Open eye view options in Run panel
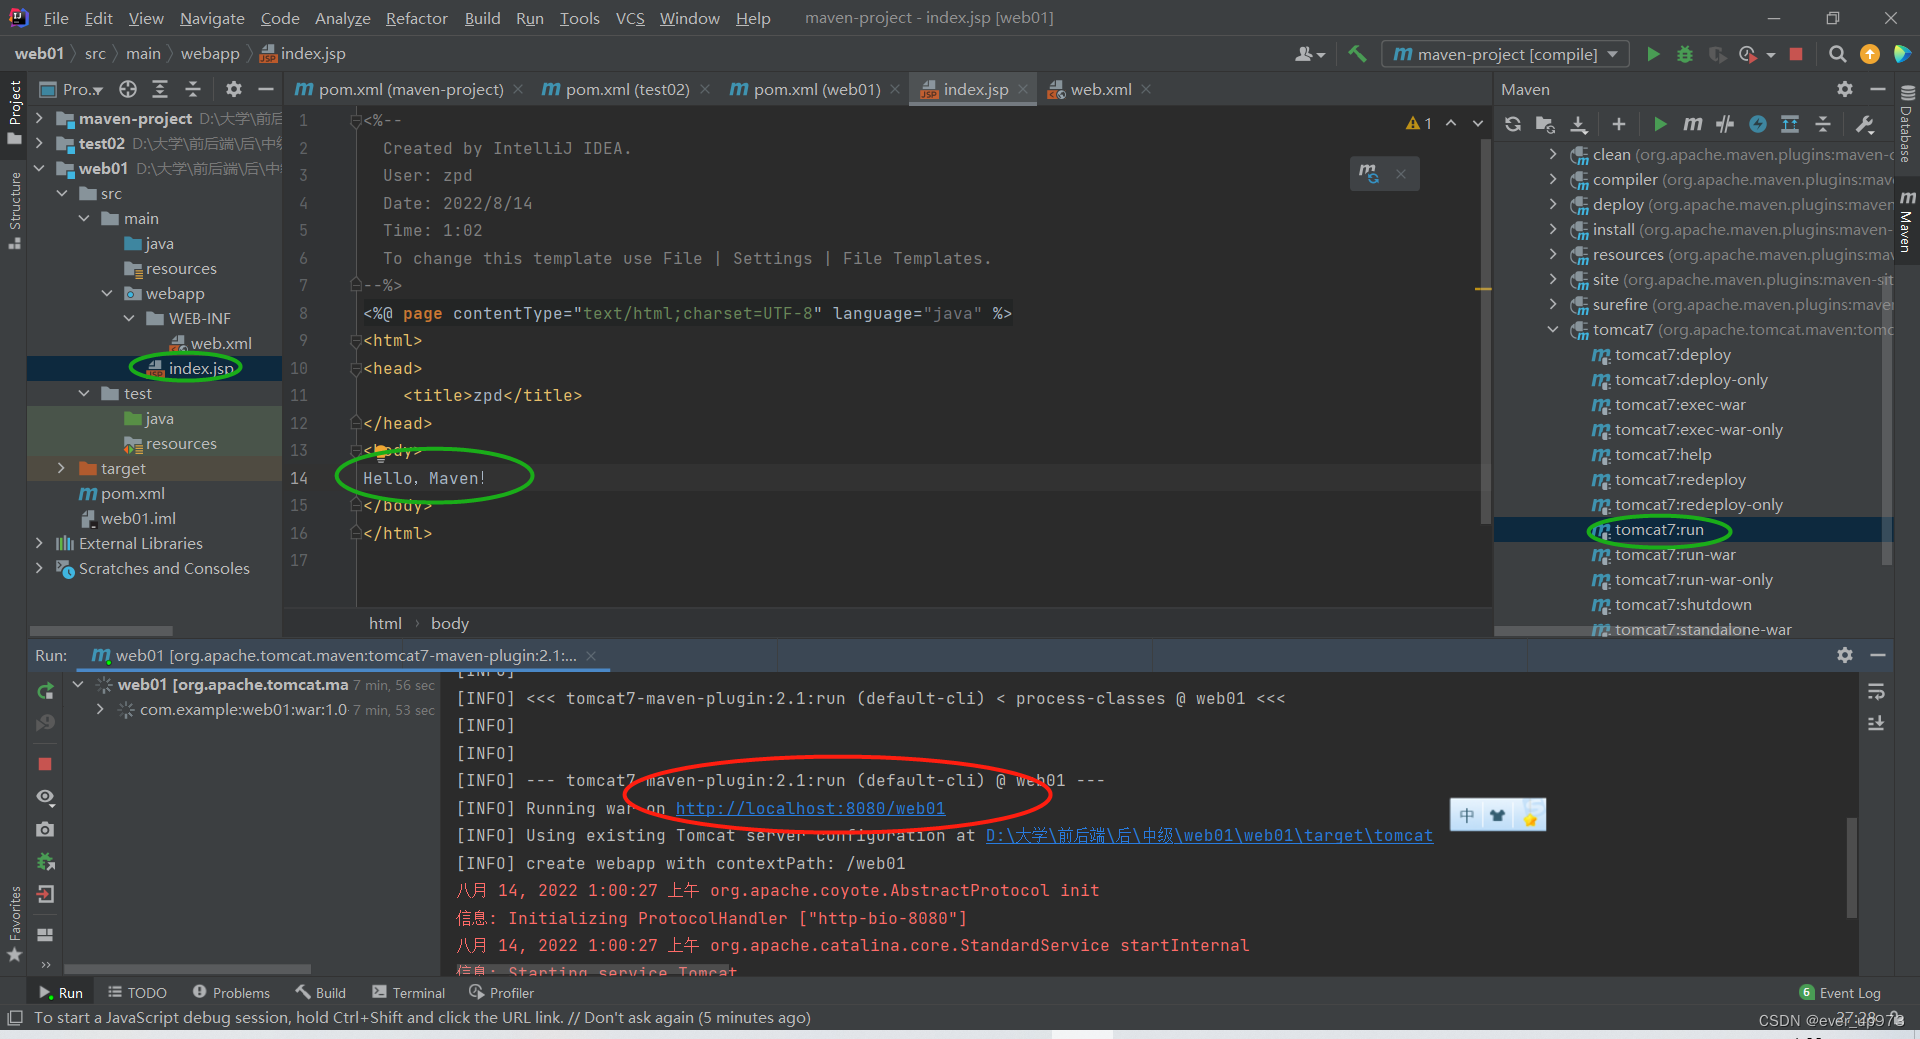The width and height of the screenshot is (1920, 1039). (x=45, y=797)
